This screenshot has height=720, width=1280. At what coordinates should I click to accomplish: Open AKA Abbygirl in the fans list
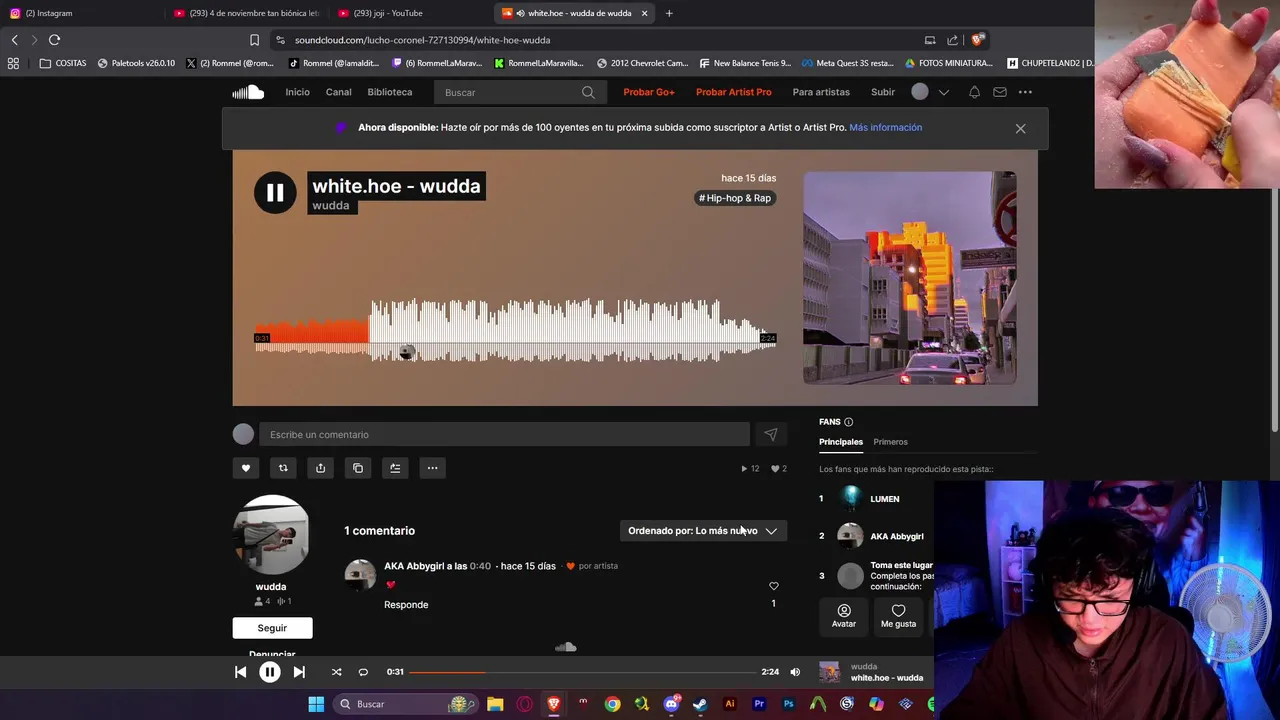tap(897, 537)
